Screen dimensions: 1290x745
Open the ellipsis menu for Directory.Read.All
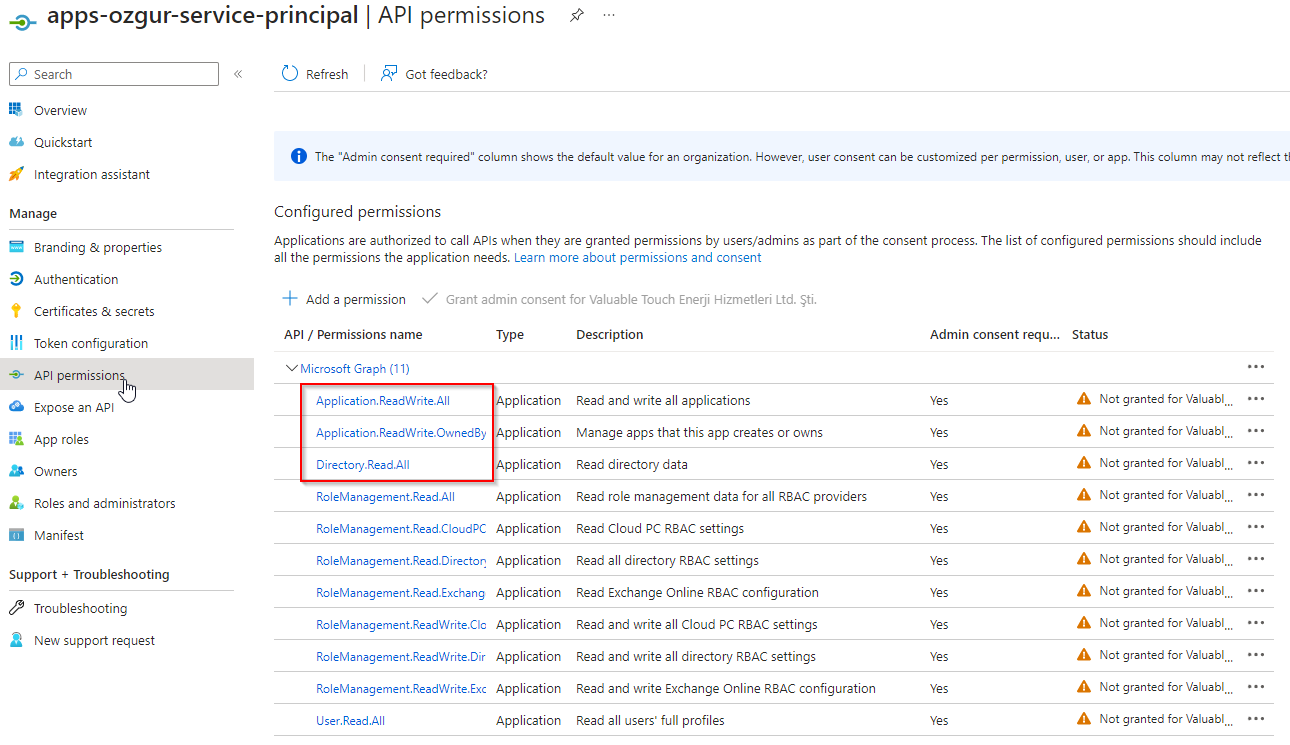point(1256,462)
